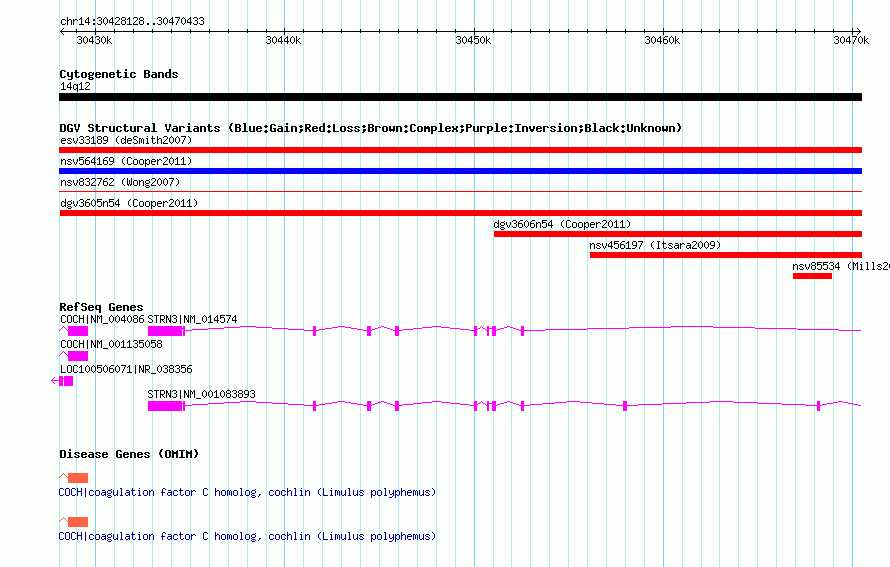The image size is (890, 567).
Task: Open the COCH|NM_001135058 gene label
Action: pyautogui.click(x=111, y=345)
